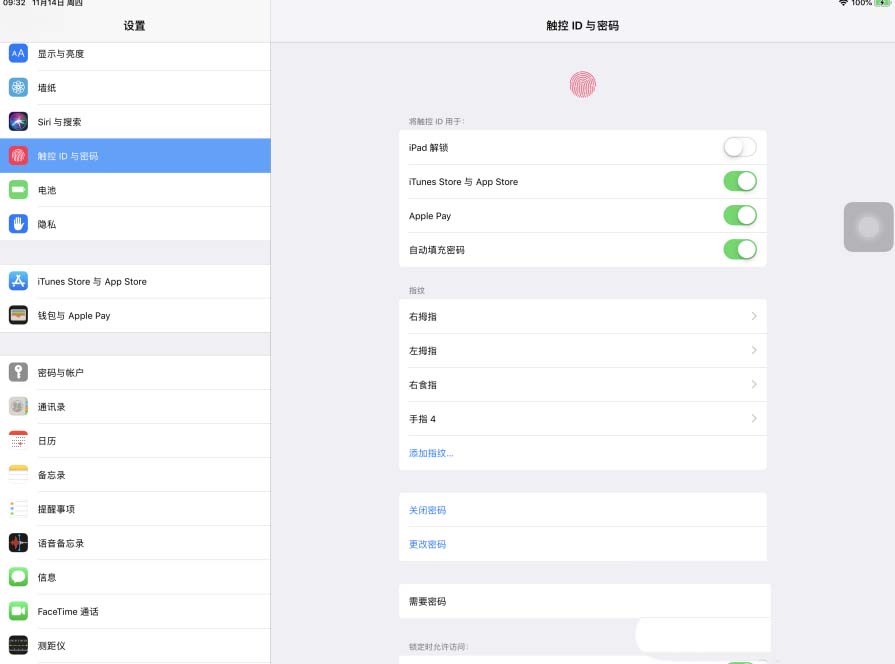Tap the Wallet icon
The width and height of the screenshot is (895, 664).
[x=18, y=315]
